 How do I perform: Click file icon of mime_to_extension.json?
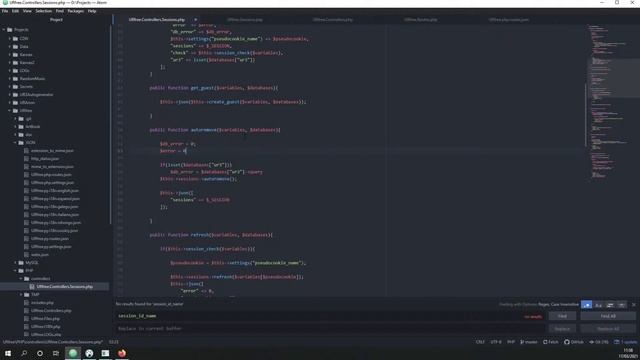click(27, 167)
